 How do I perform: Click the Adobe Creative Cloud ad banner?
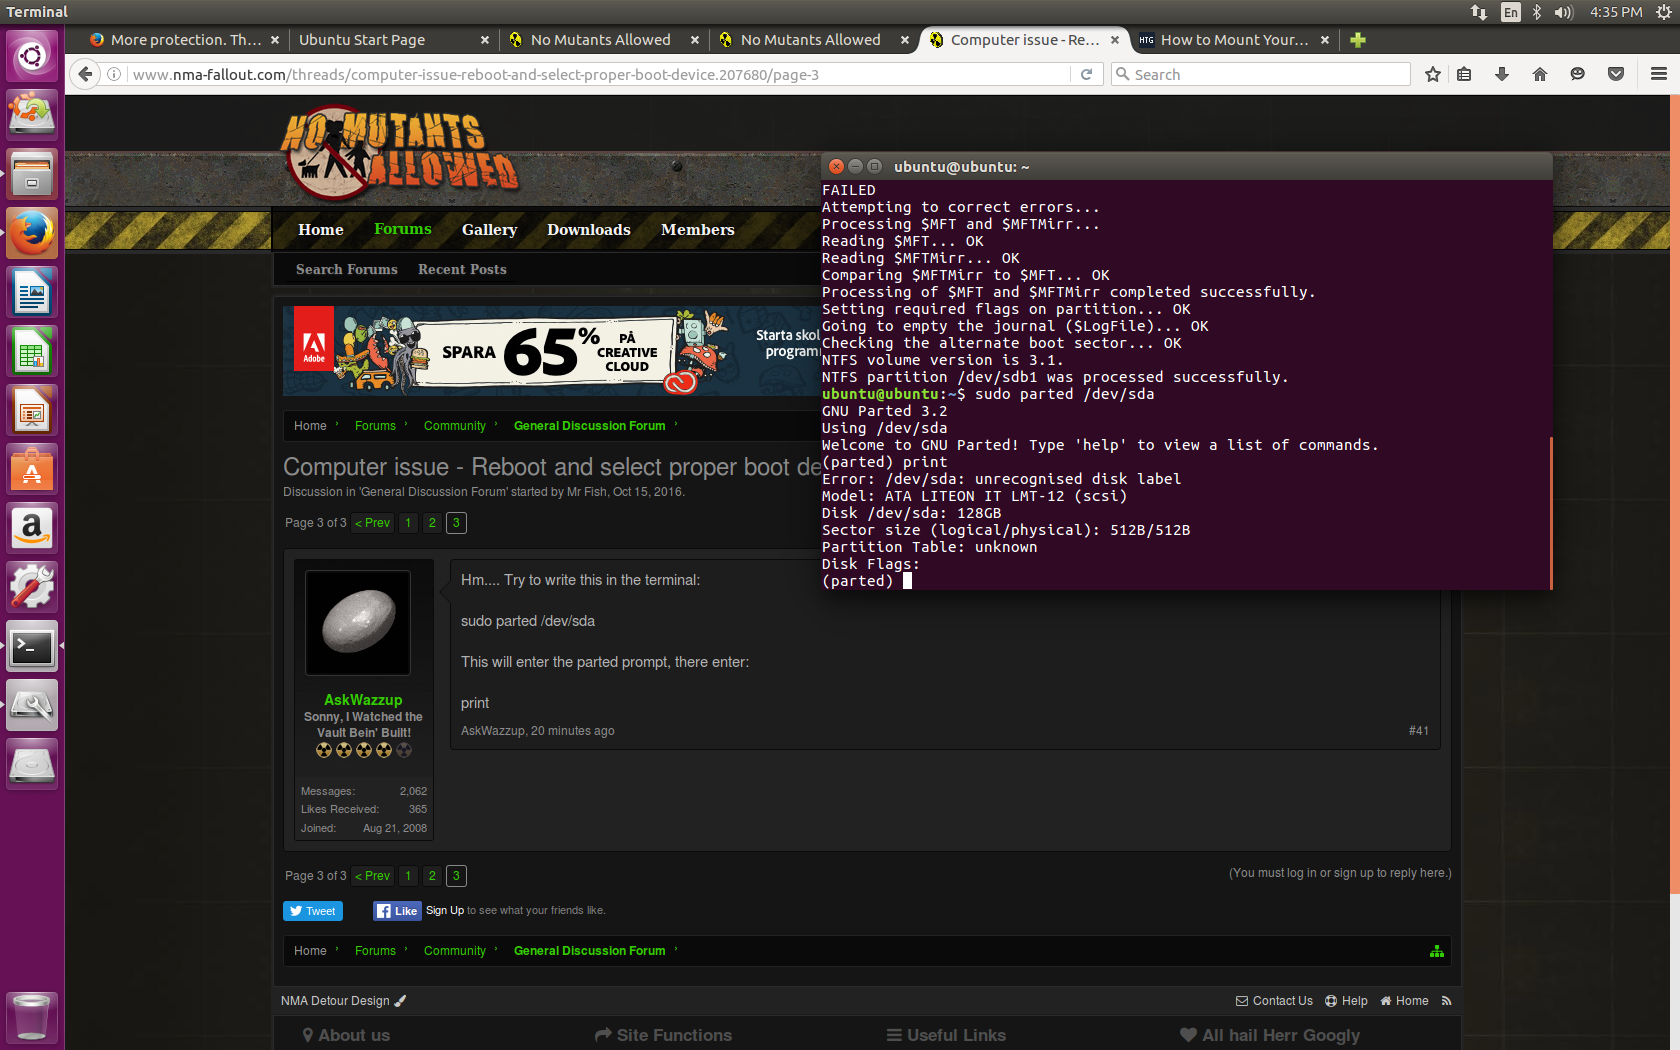click(551, 351)
